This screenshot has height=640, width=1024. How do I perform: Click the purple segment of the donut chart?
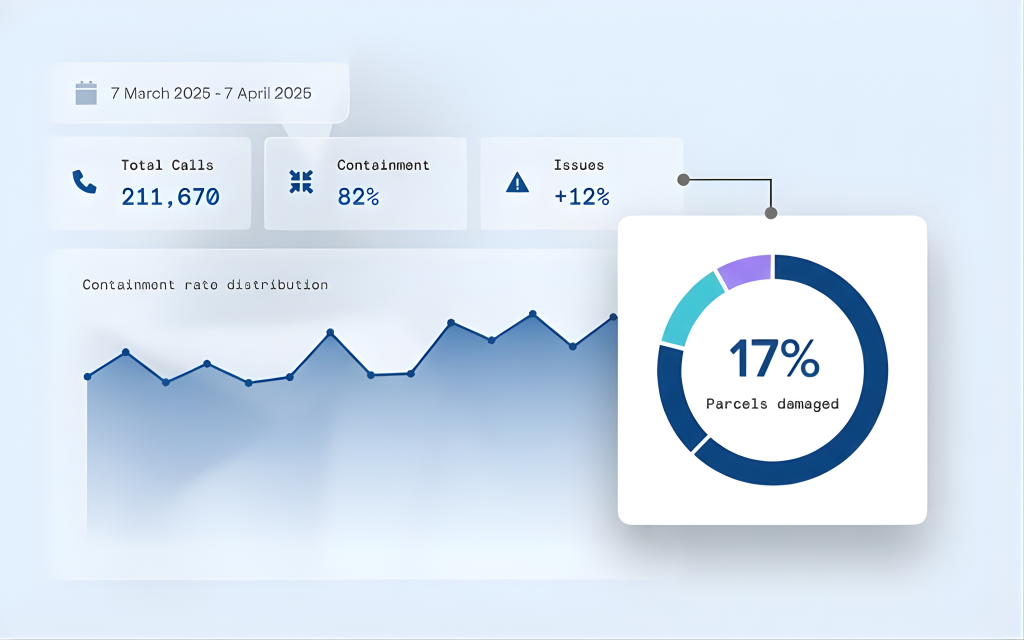pyautogui.click(x=745, y=270)
